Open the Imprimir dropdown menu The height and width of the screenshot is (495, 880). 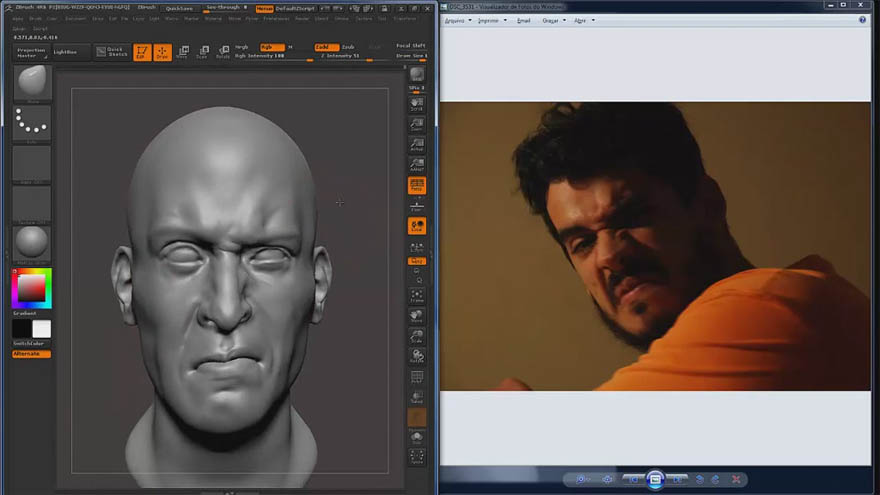pos(492,21)
